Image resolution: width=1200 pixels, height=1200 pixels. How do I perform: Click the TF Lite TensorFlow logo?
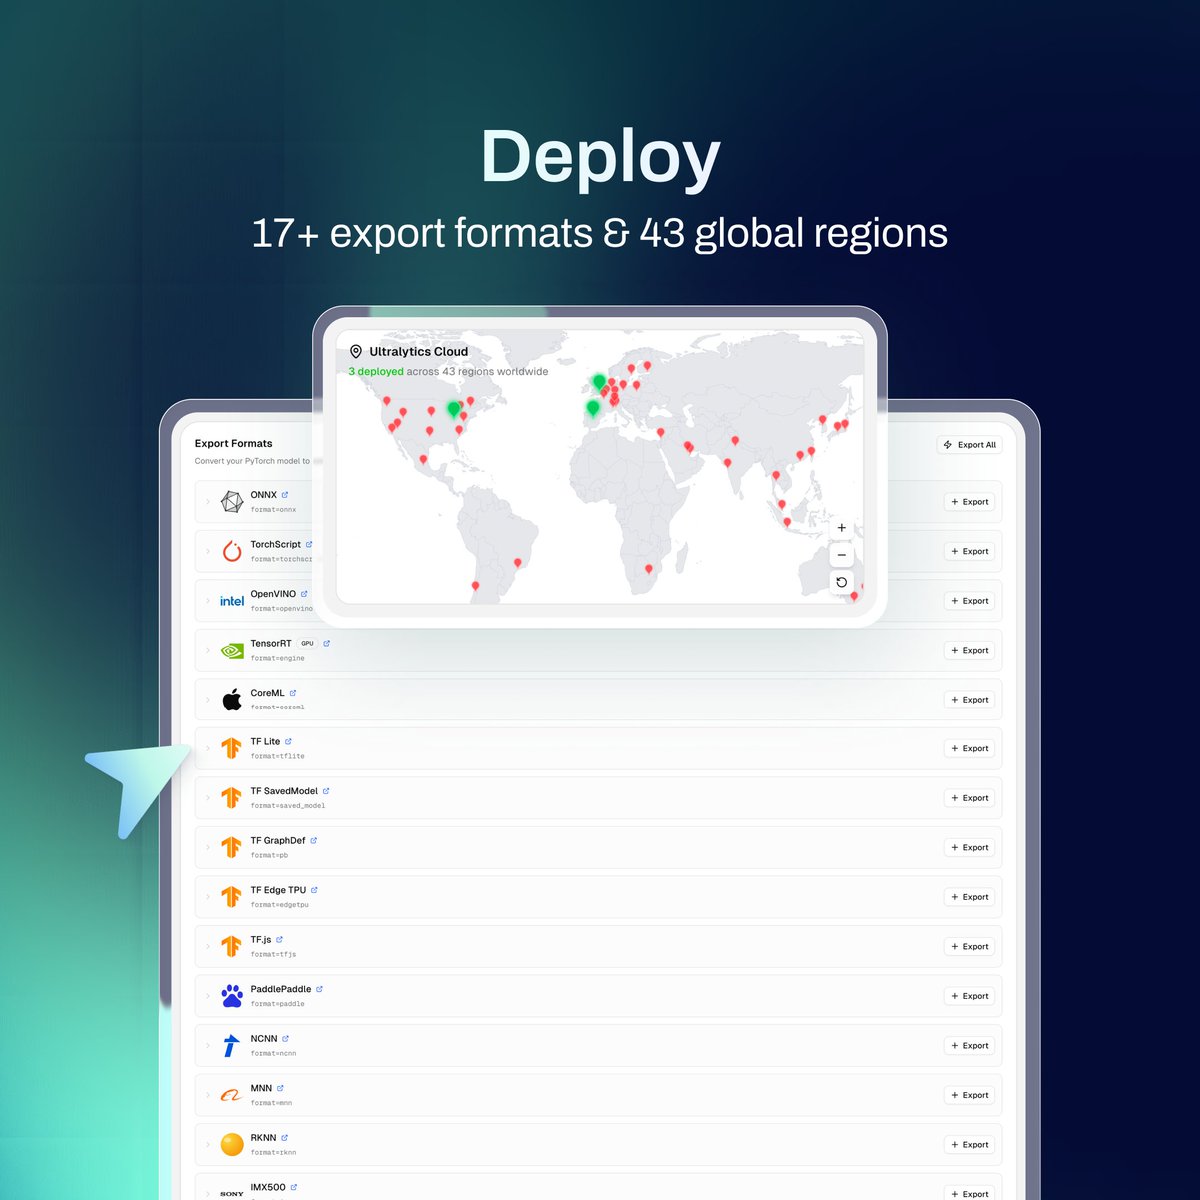[x=232, y=748]
